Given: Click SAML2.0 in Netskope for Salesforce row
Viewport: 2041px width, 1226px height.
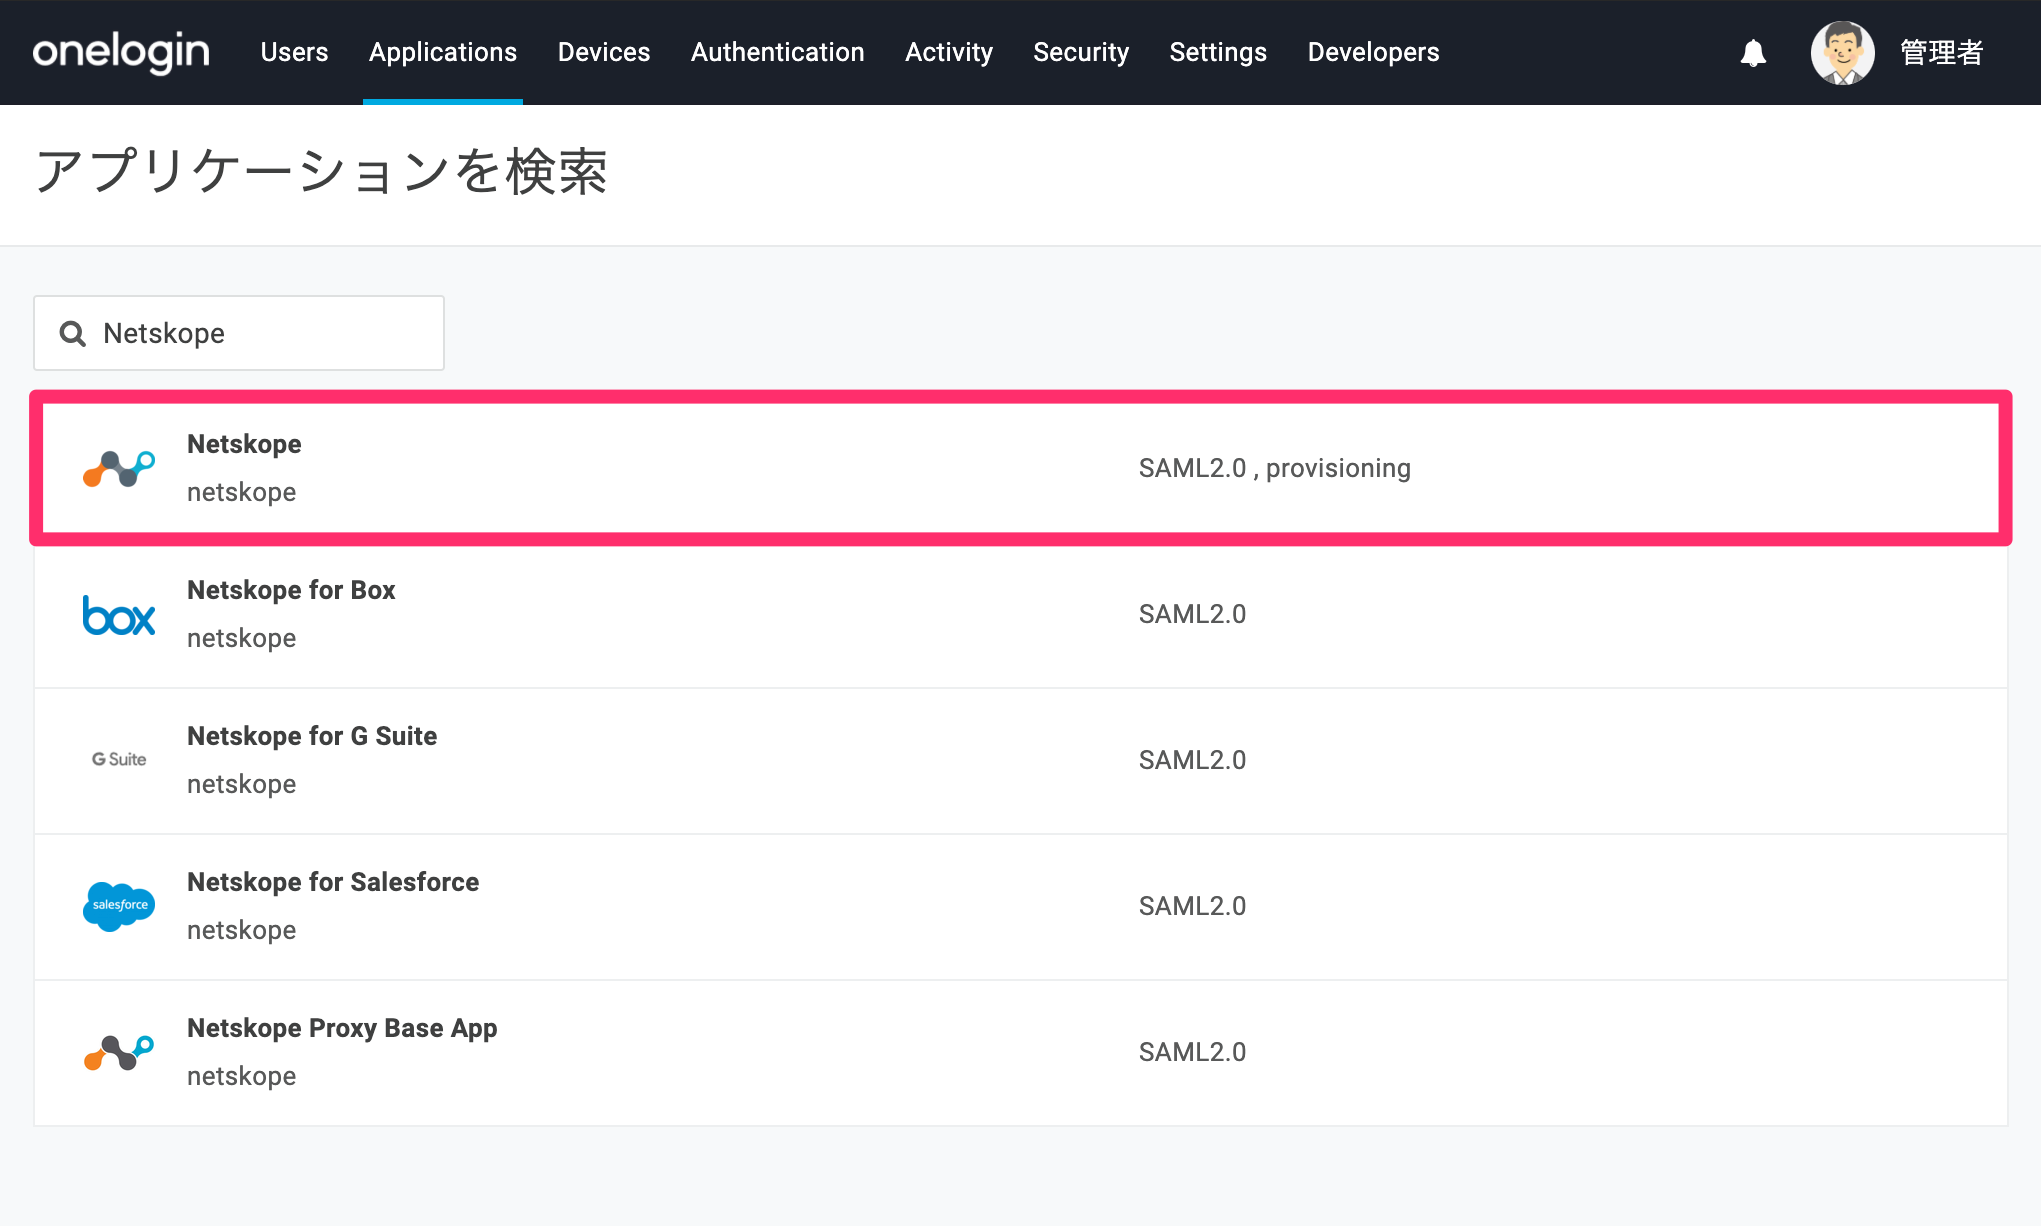Looking at the screenshot, I should pyautogui.click(x=1192, y=906).
